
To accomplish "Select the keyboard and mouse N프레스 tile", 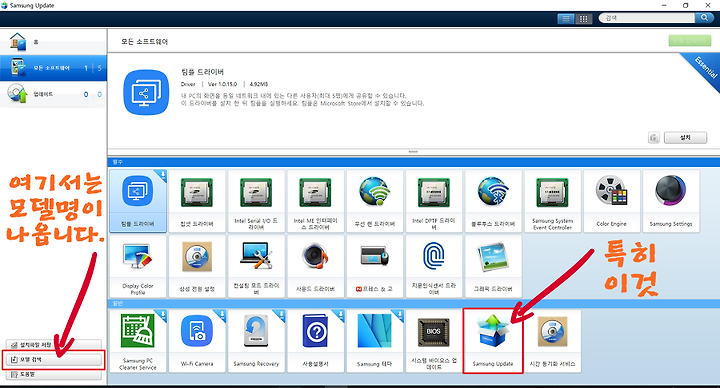I will 375,266.
